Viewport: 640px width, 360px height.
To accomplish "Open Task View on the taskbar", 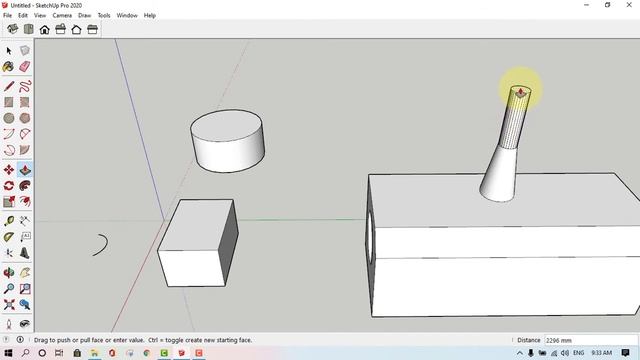I will click(59, 353).
